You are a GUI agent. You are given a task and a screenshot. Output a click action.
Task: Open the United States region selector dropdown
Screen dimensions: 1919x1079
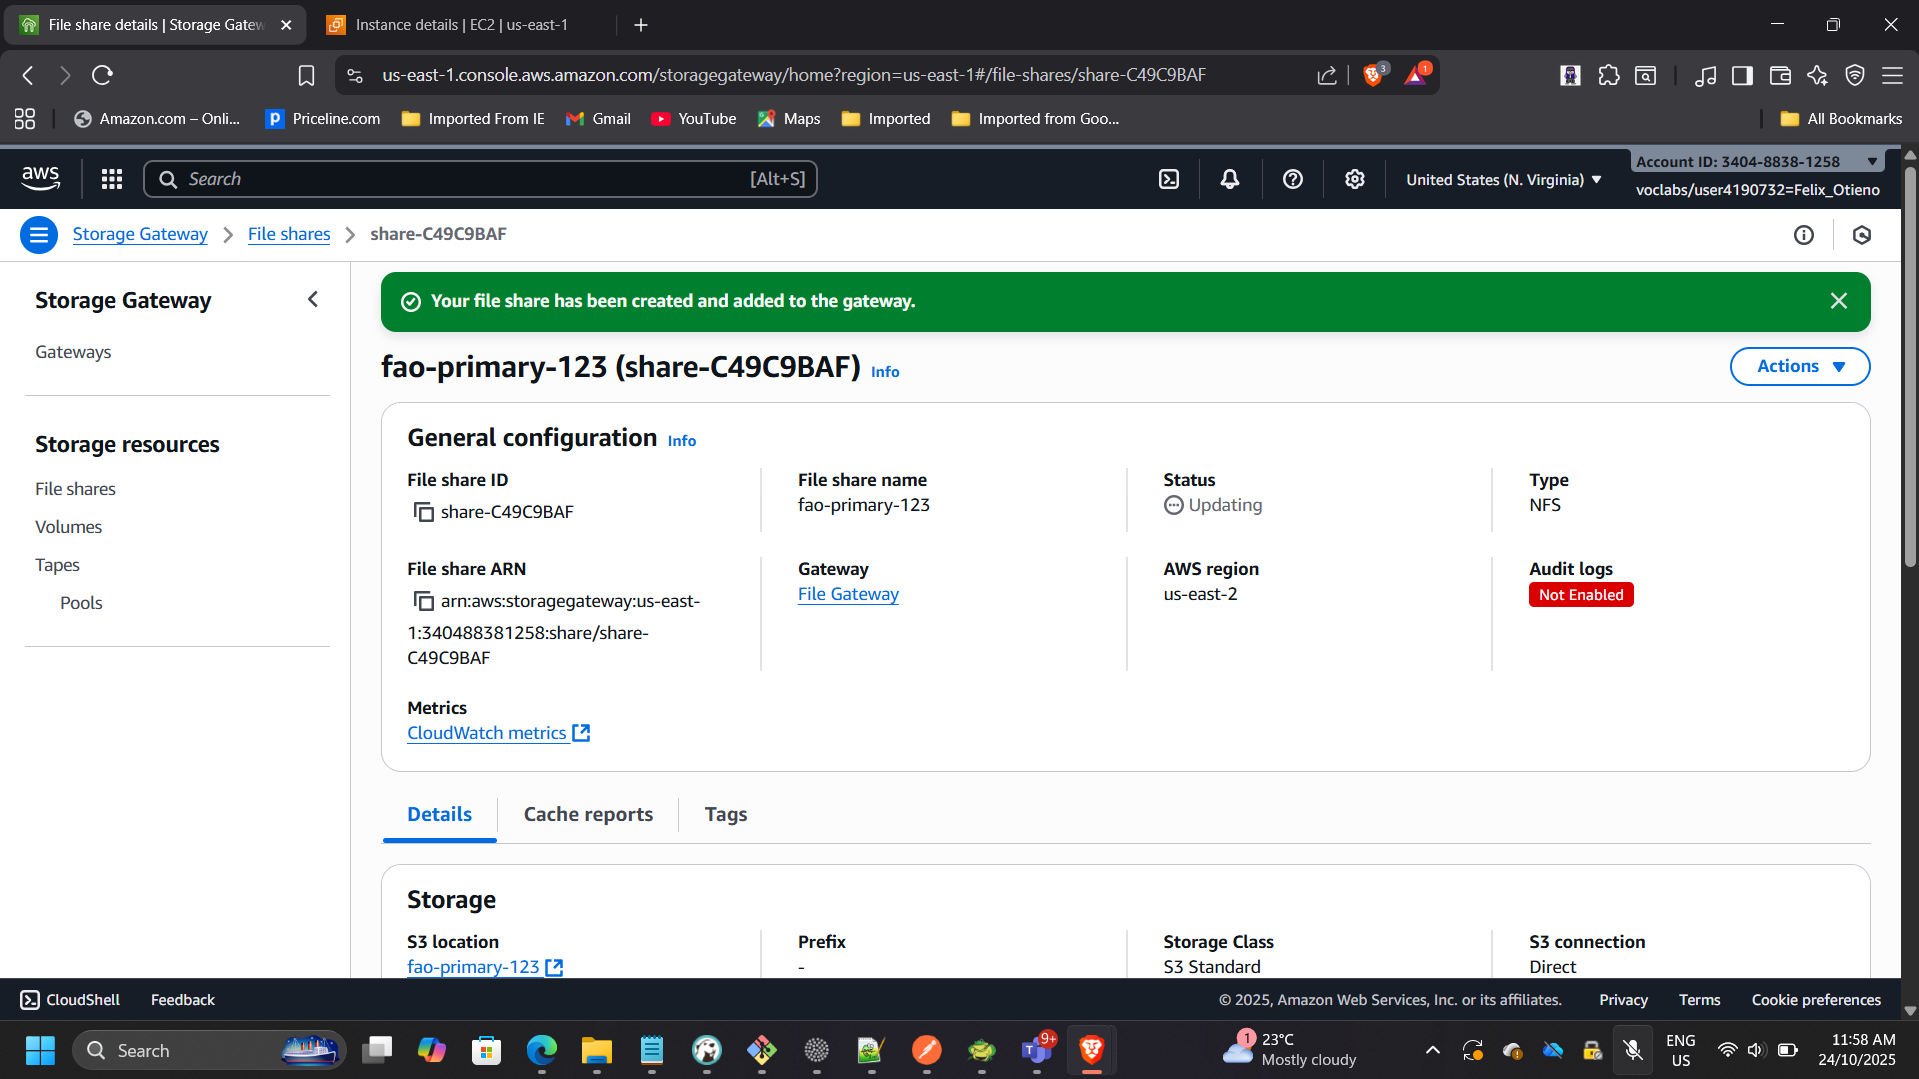pyautogui.click(x=1502, y=179)
